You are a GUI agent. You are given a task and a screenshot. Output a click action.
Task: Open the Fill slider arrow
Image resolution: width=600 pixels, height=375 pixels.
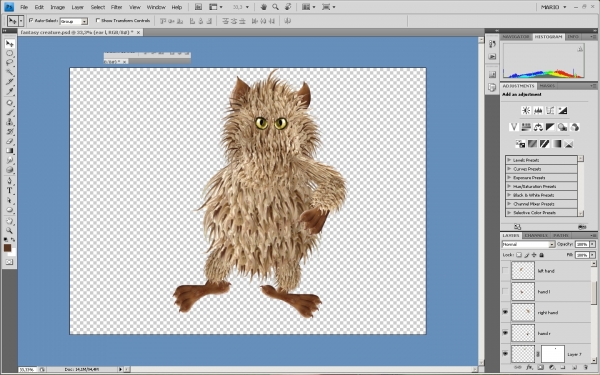tap(593, 255)
